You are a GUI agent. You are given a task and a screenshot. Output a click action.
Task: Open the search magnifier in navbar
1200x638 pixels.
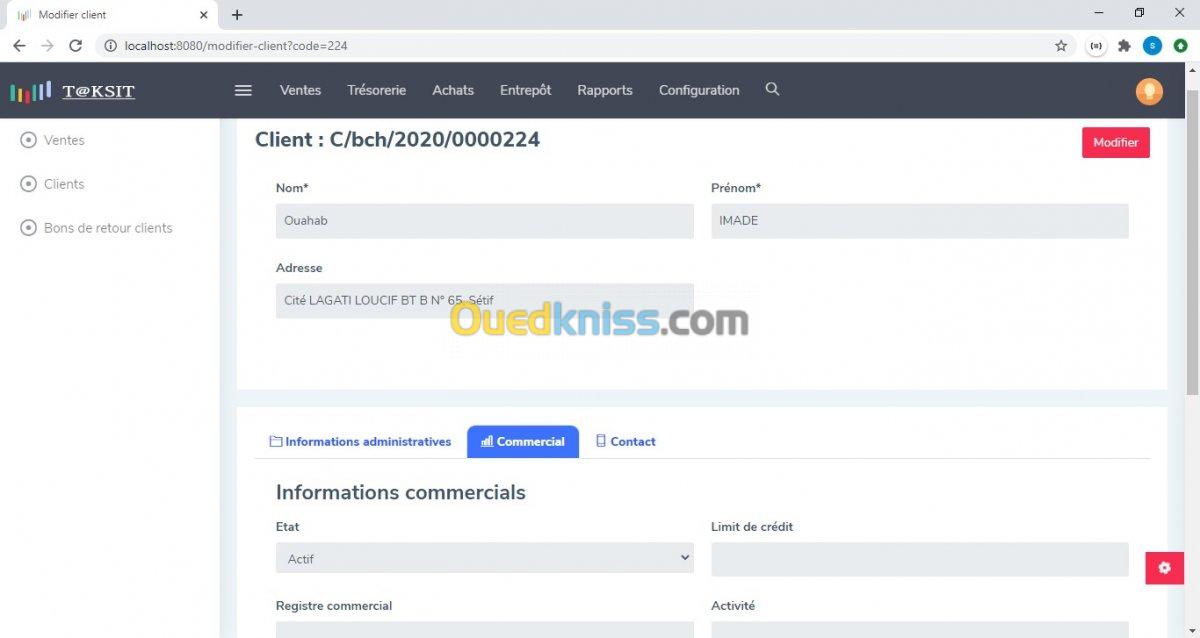click(772, 89)
